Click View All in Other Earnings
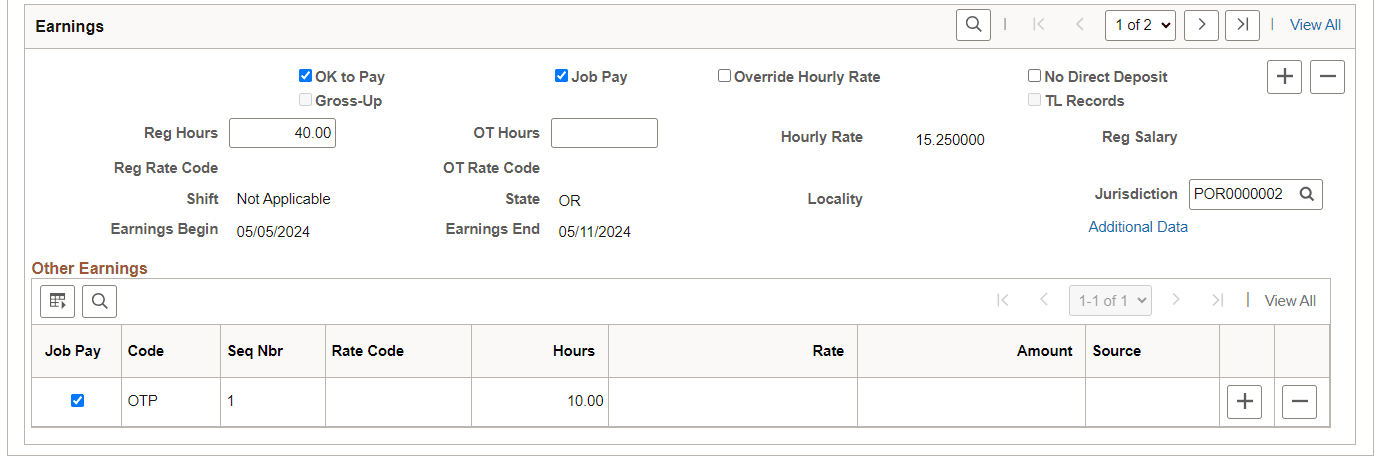Viewport: 1379px width, 460px height. click(1290, 300)
